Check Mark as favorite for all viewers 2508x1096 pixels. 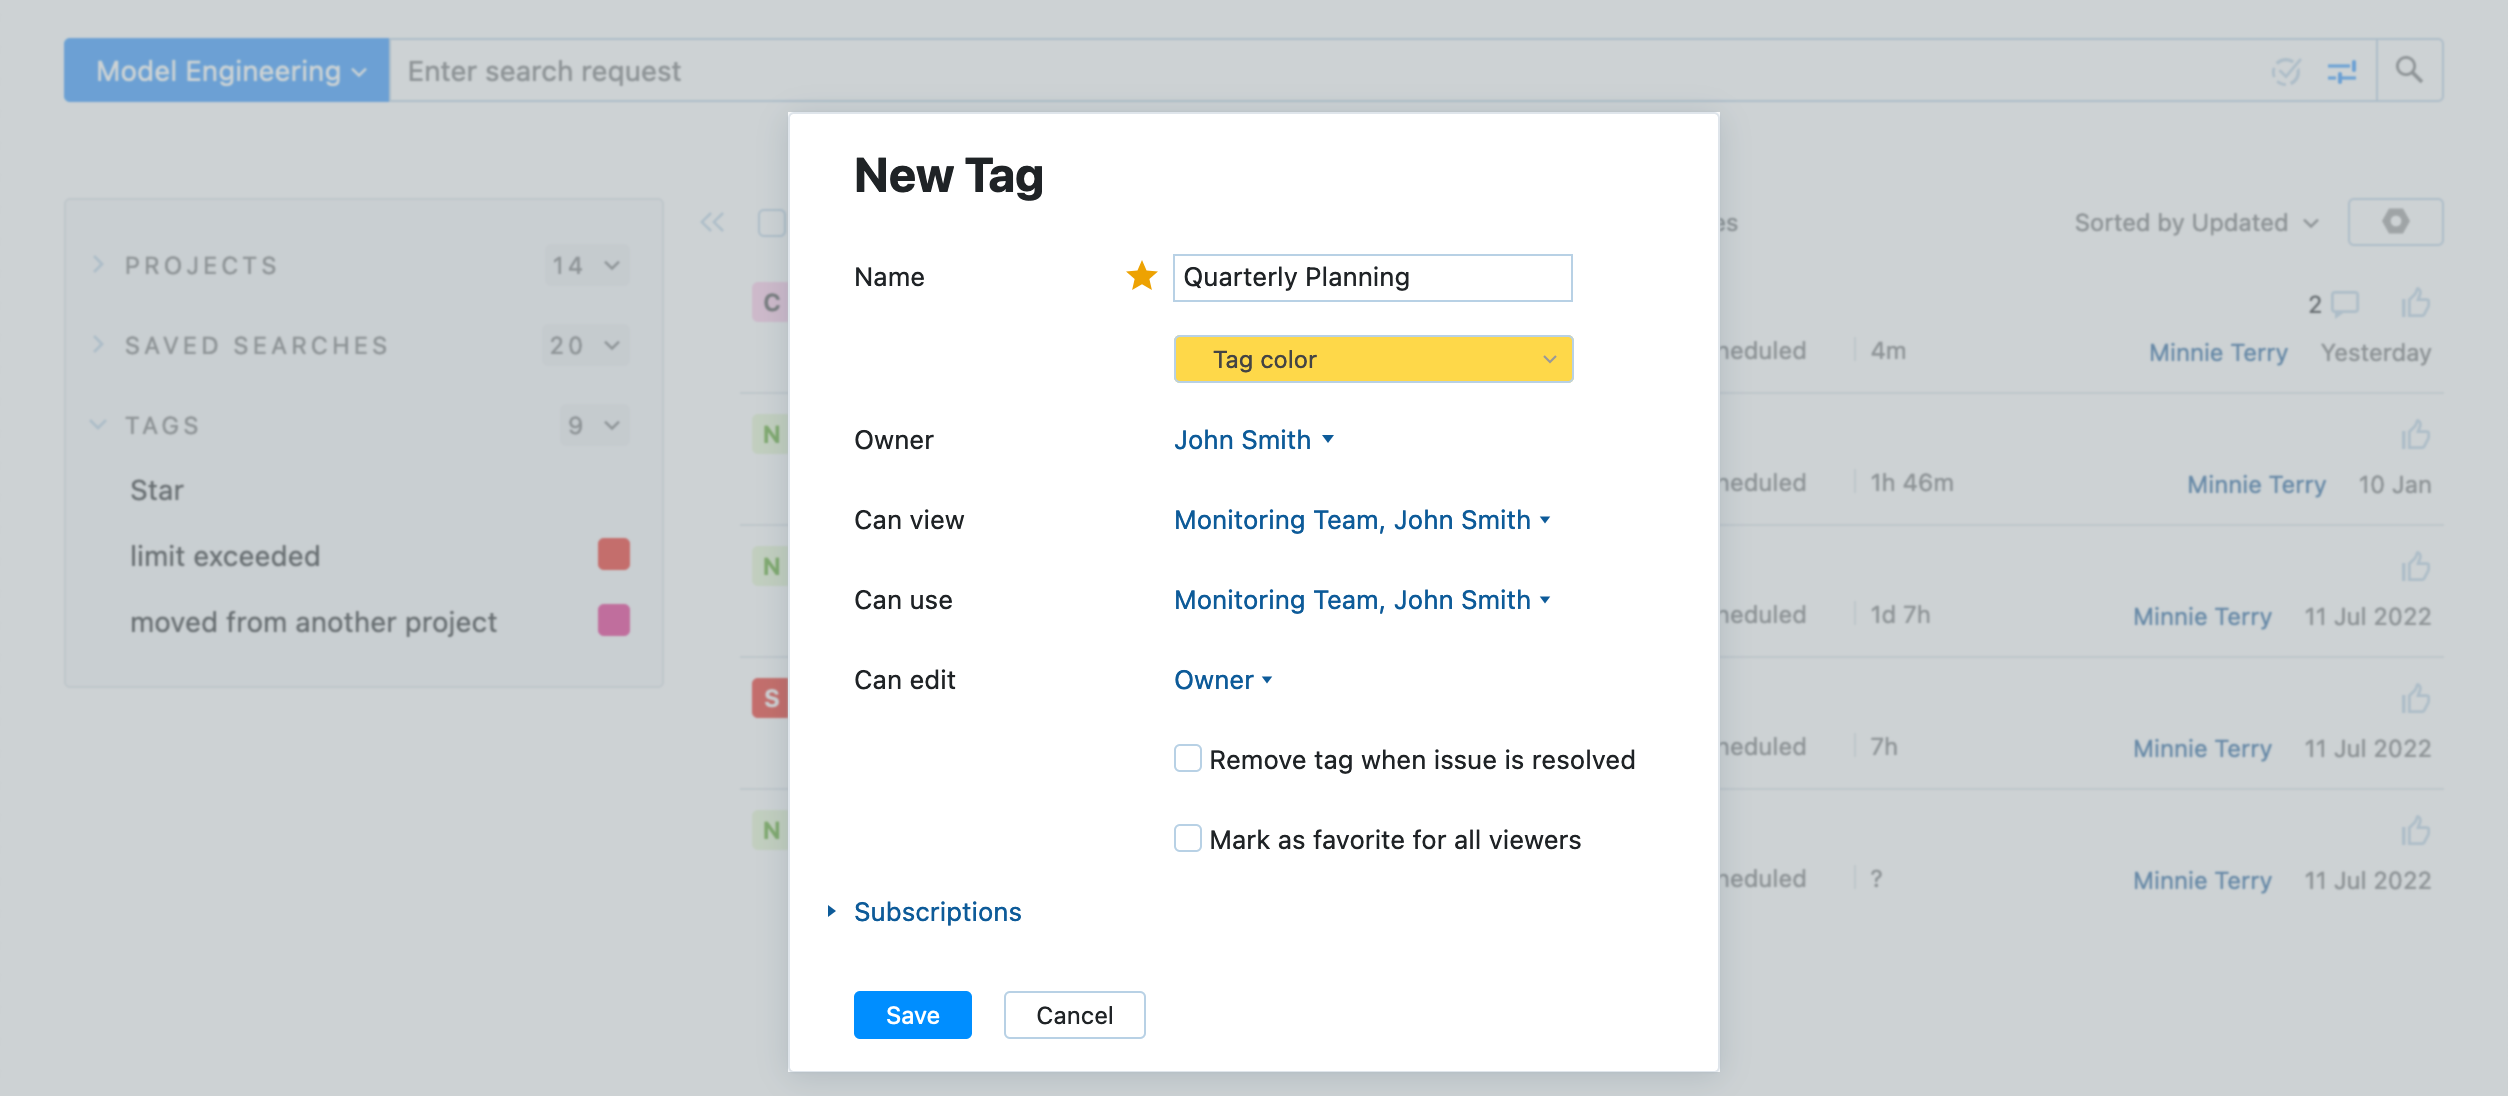(1187, 838)
